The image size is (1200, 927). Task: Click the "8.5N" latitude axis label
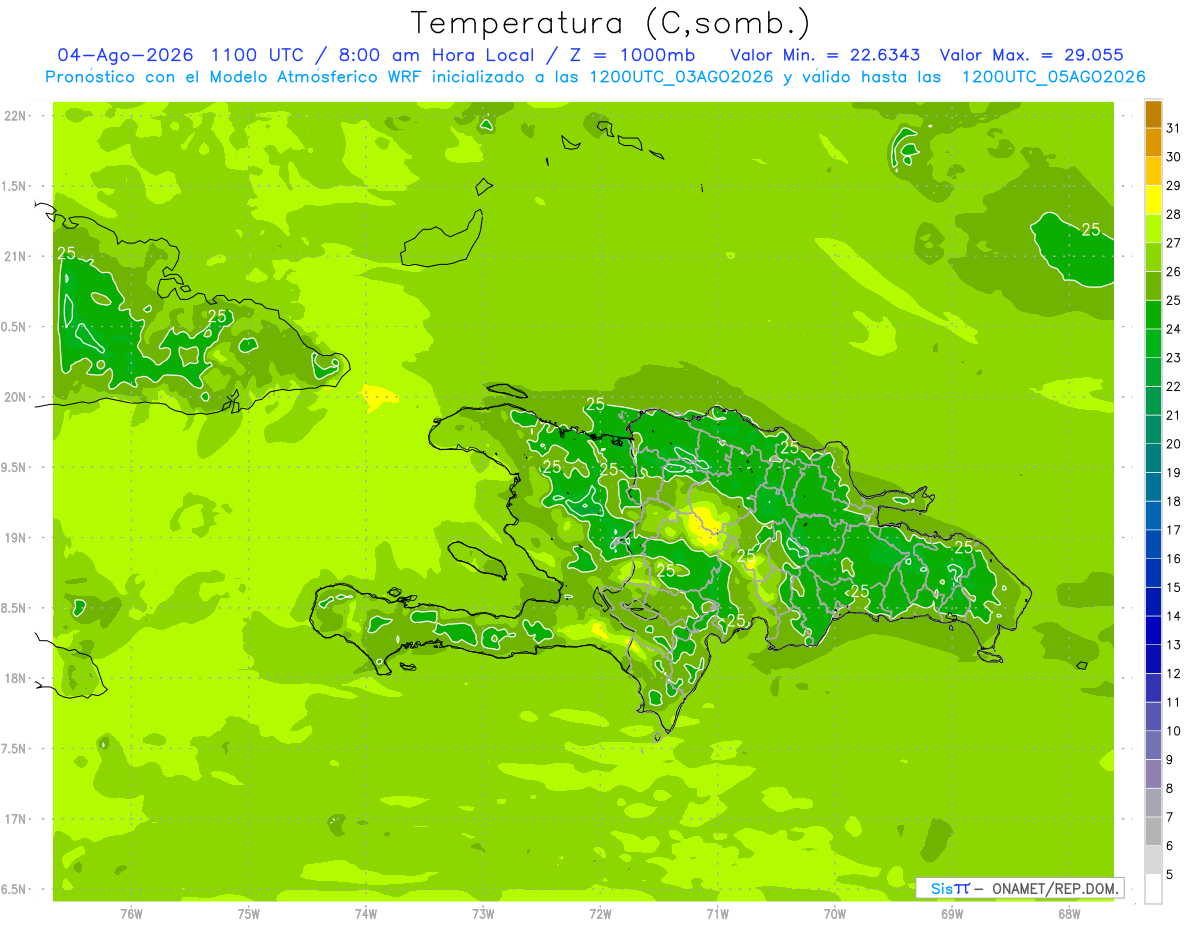[14, 608]
